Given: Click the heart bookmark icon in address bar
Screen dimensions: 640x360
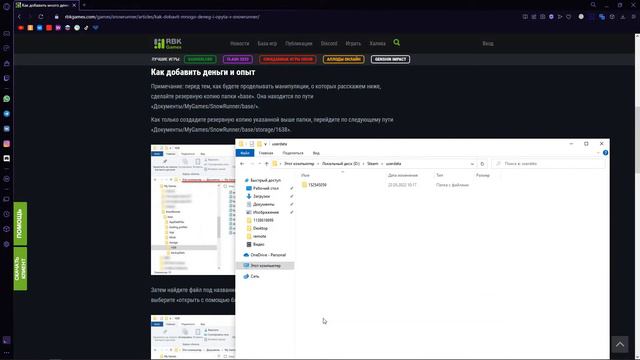Looking at the screenshot, I should [x=569, y=17].
